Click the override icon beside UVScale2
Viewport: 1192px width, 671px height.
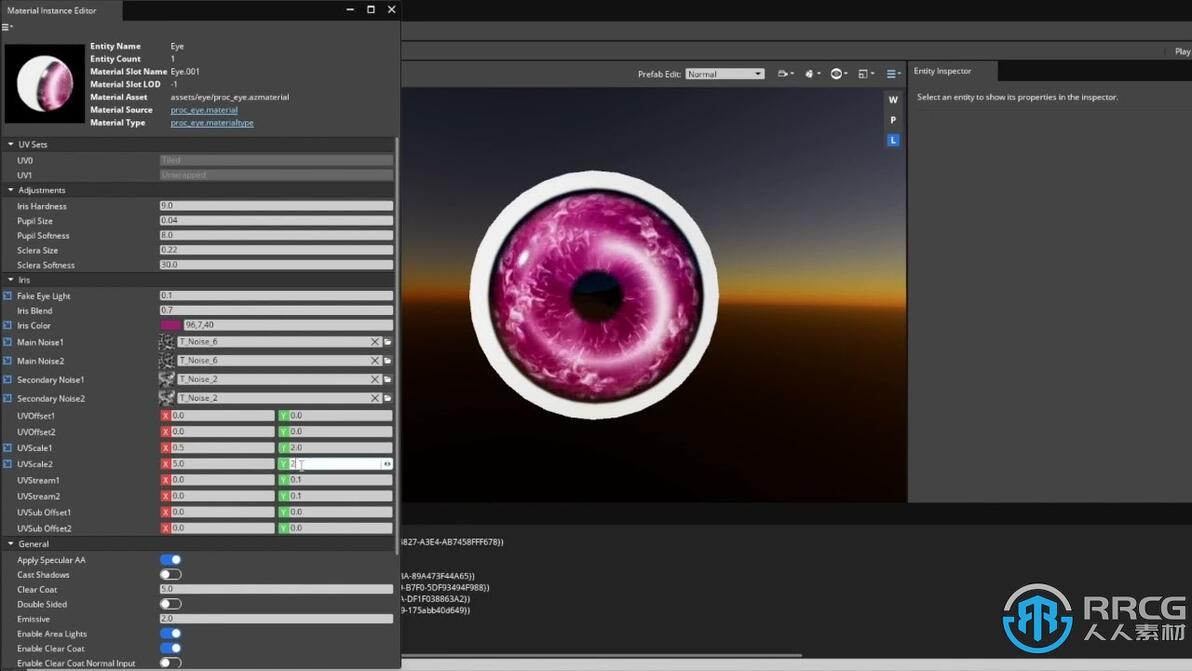tap(8, 464)
